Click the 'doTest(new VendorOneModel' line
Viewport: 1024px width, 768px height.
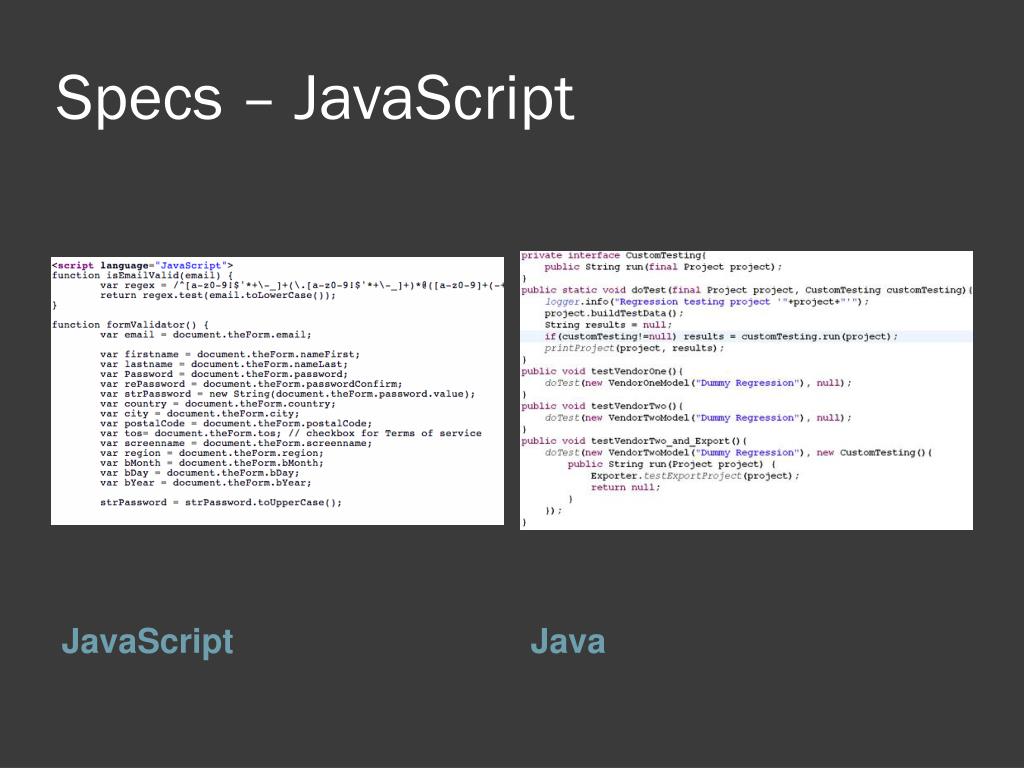[x=698, y=383]
